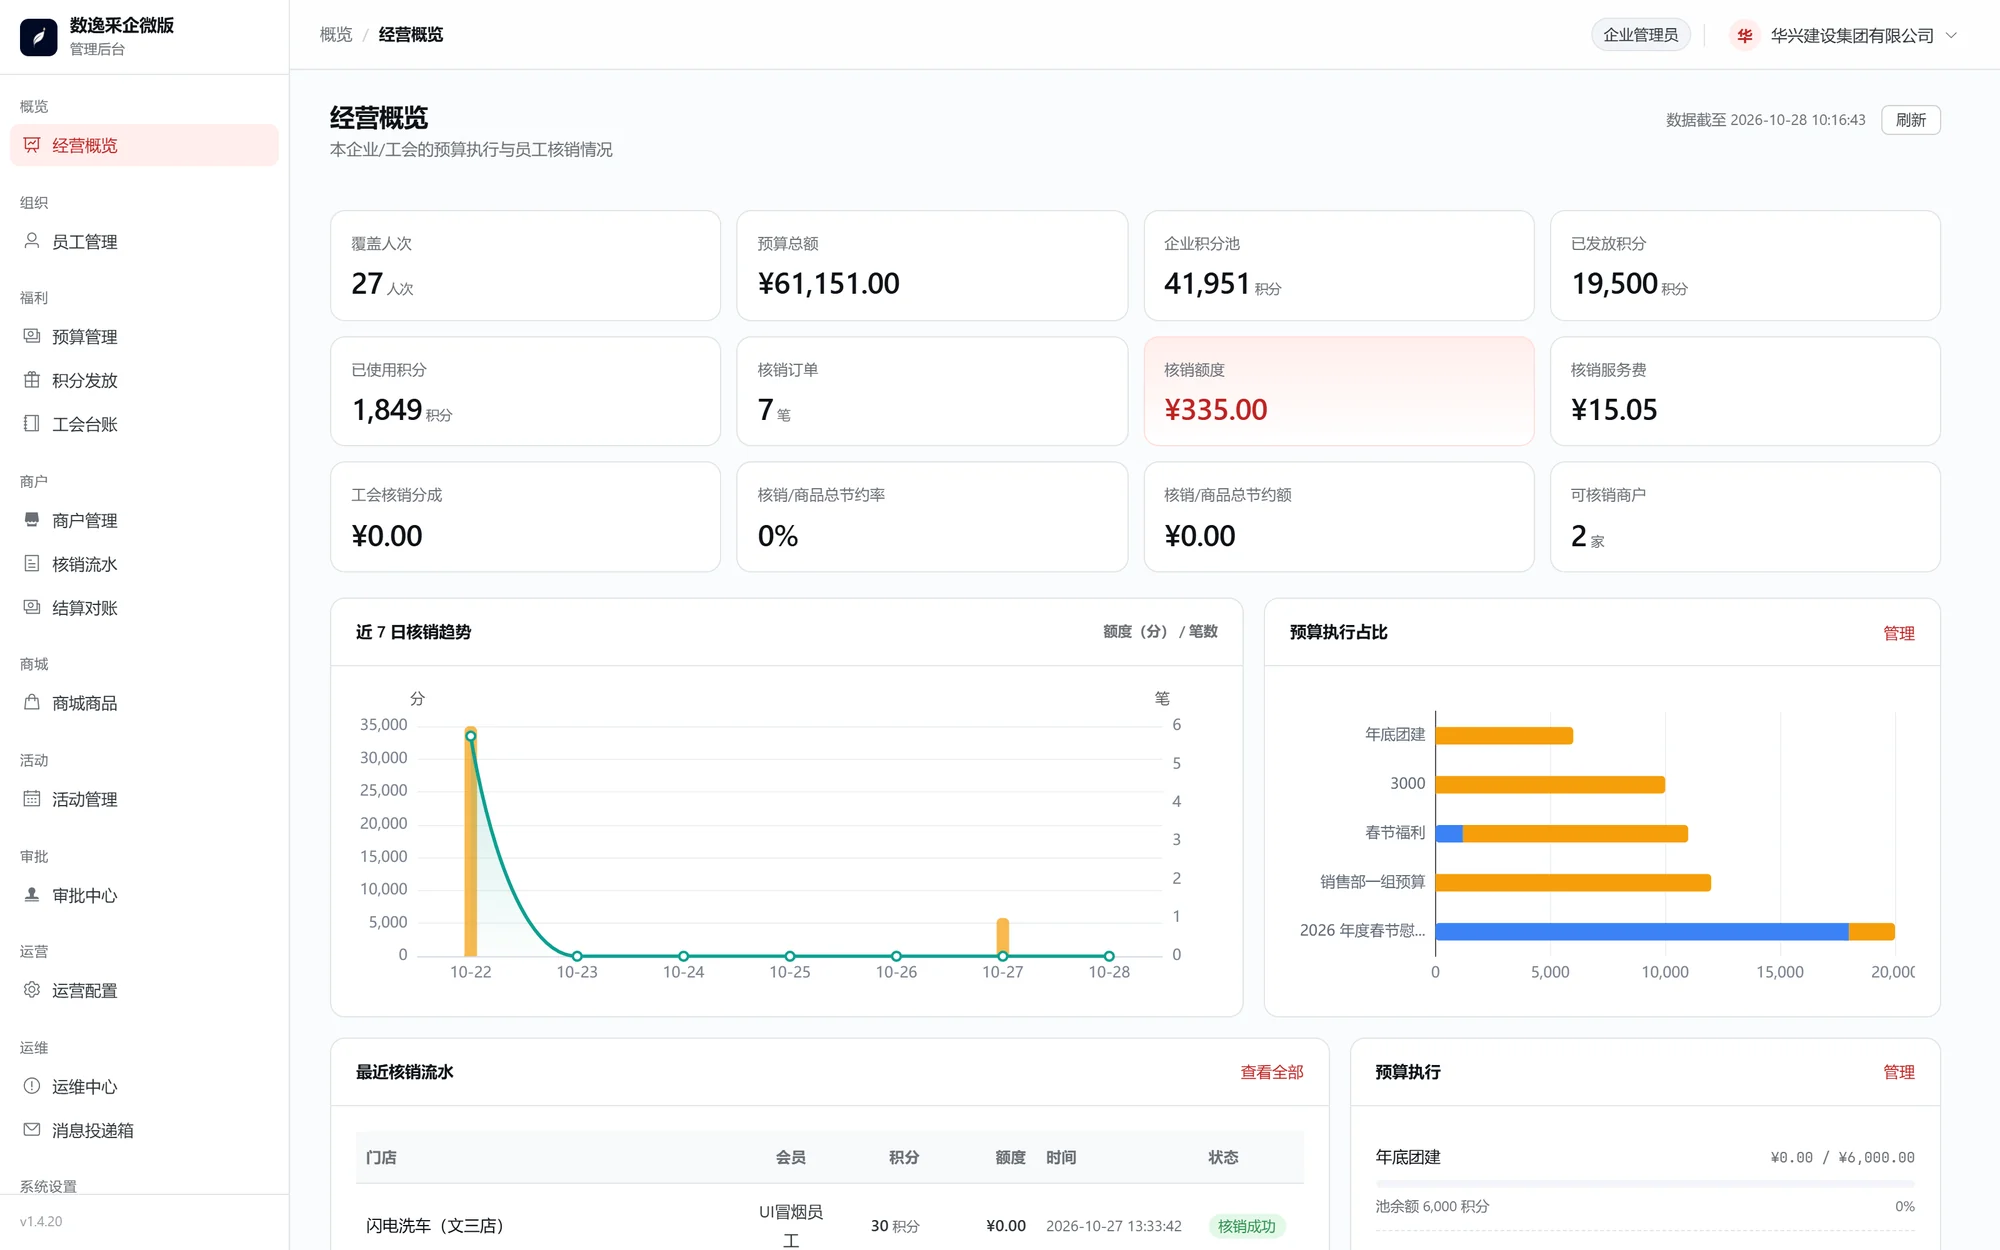The width and height of the screenshot is (2000, 1250).
Task: Open the 员工管理 menu item
Action: click(x=144, y=241)
